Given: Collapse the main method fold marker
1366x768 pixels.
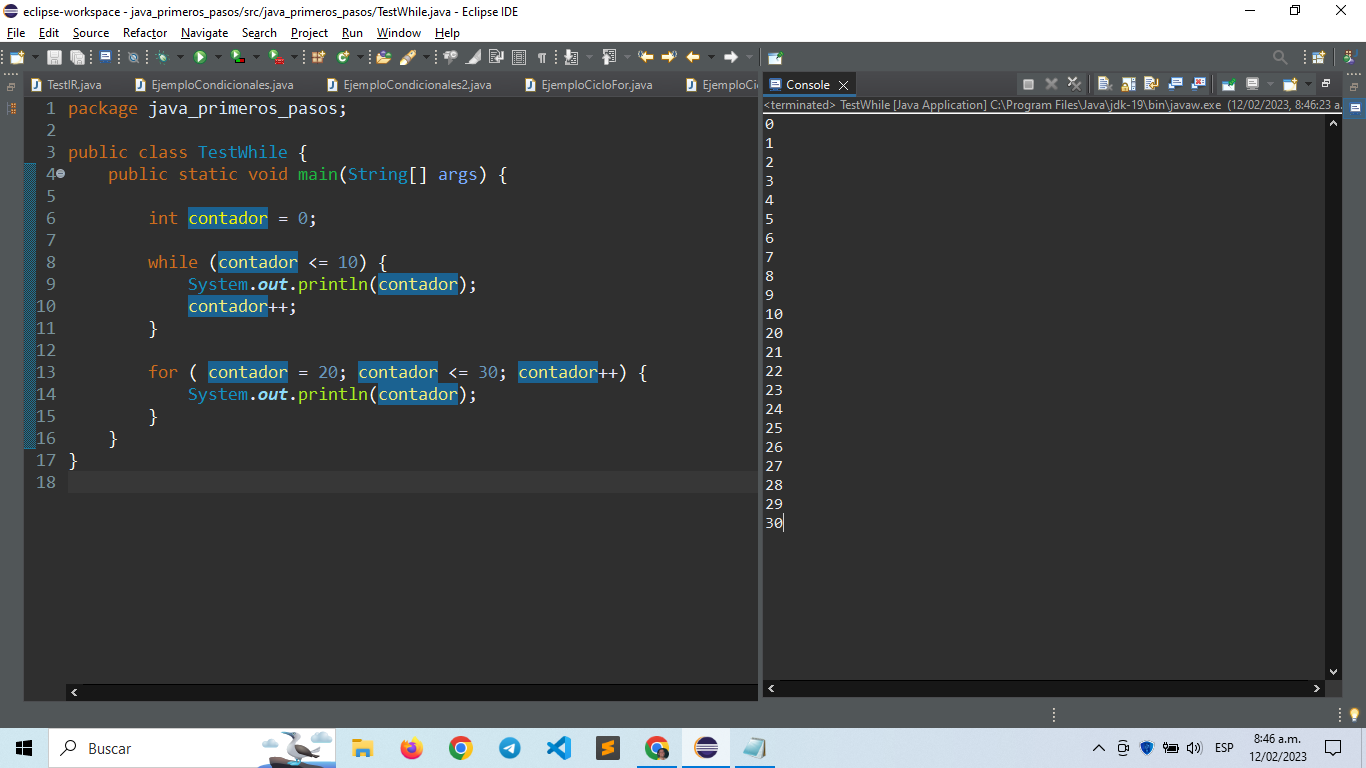Looking at the screenshot, I should click(x=60, y=174).
